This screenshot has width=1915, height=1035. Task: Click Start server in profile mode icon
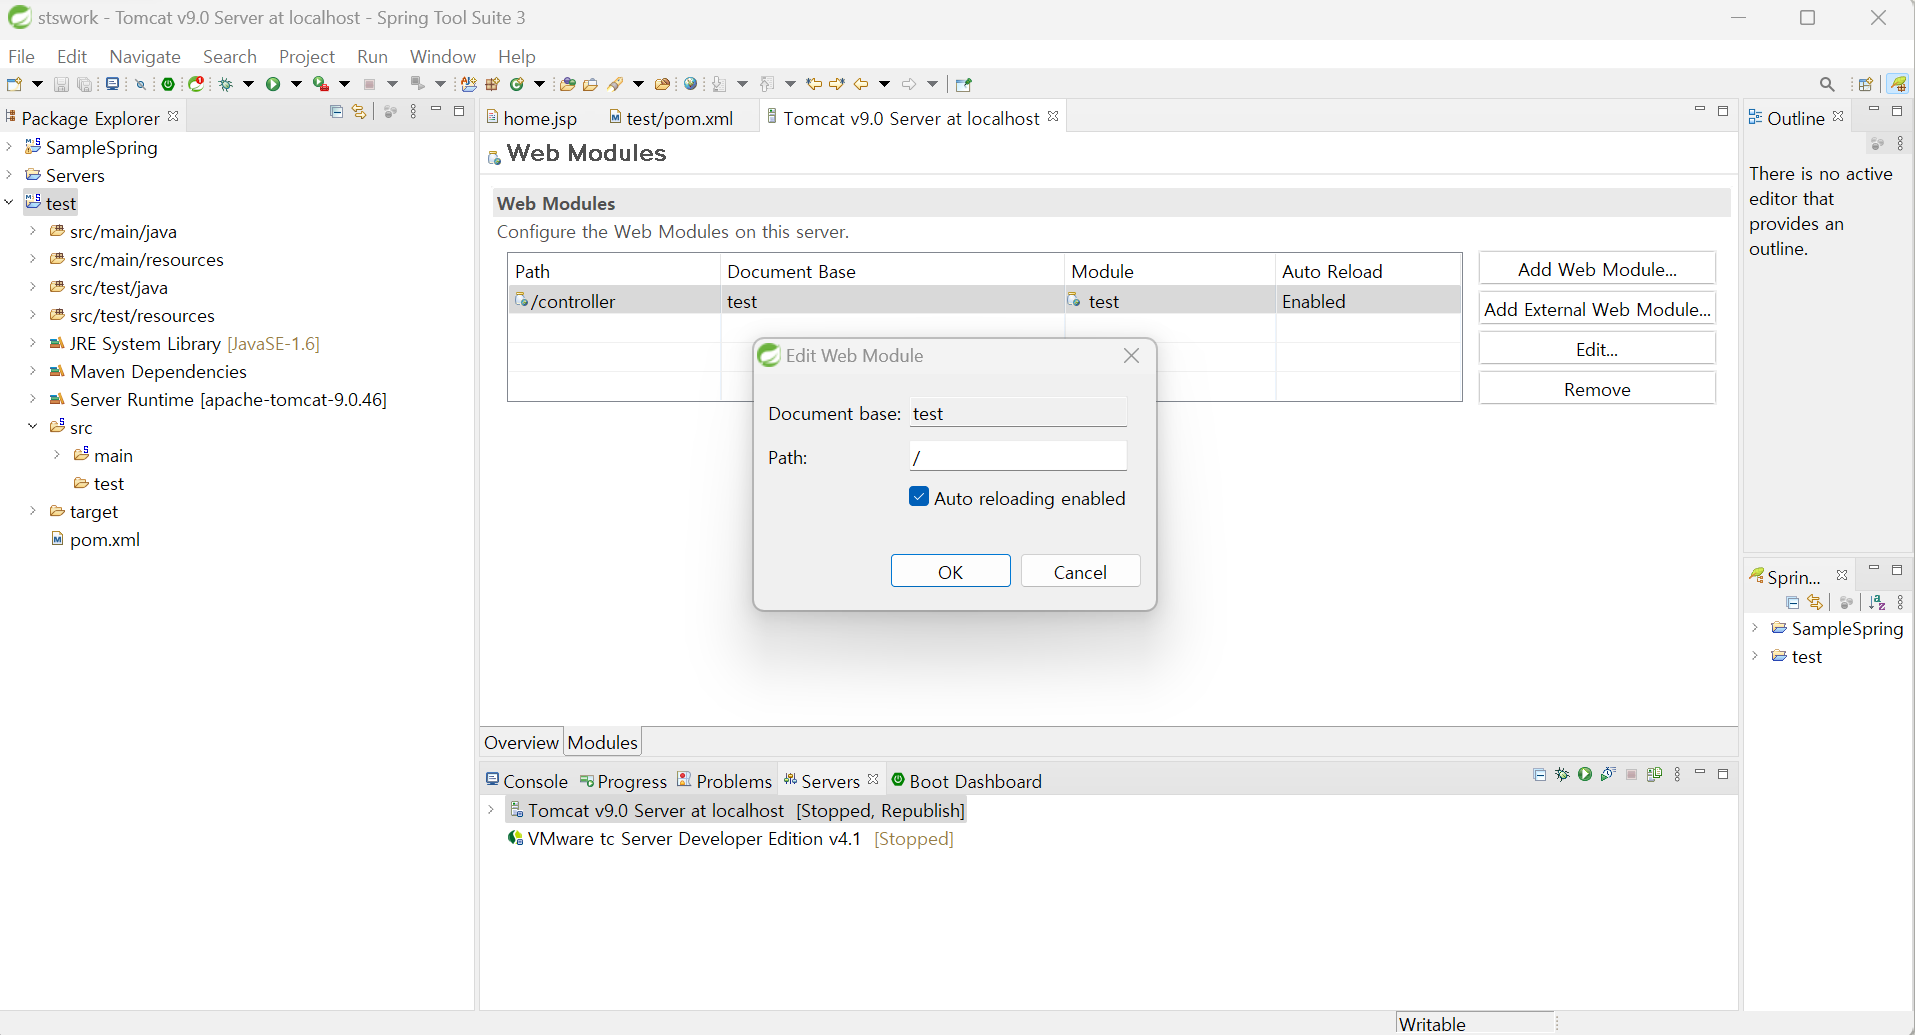1608,774
